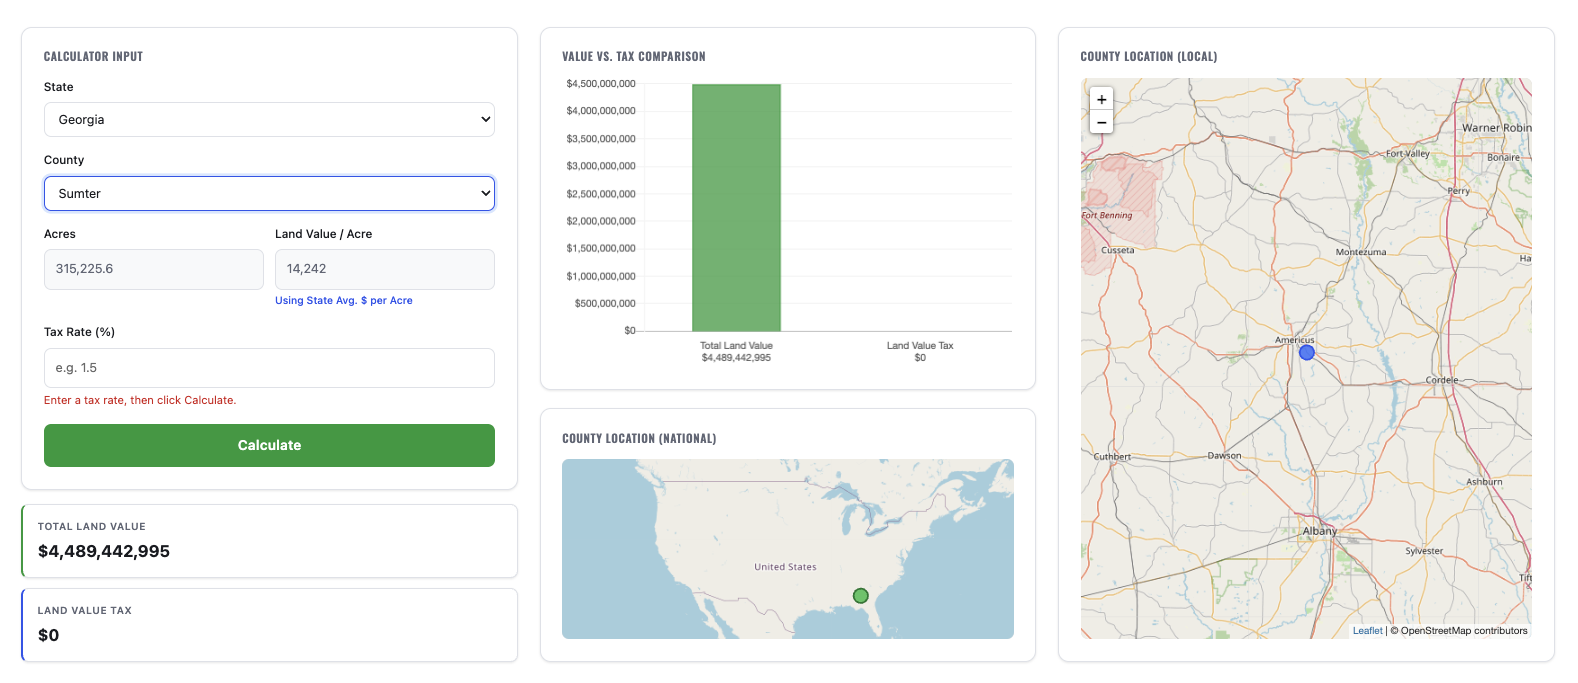1578x683 pixels.
Task: Click the Land Value Tax result card
Action: pyautogui.click(x=269, y=625)
